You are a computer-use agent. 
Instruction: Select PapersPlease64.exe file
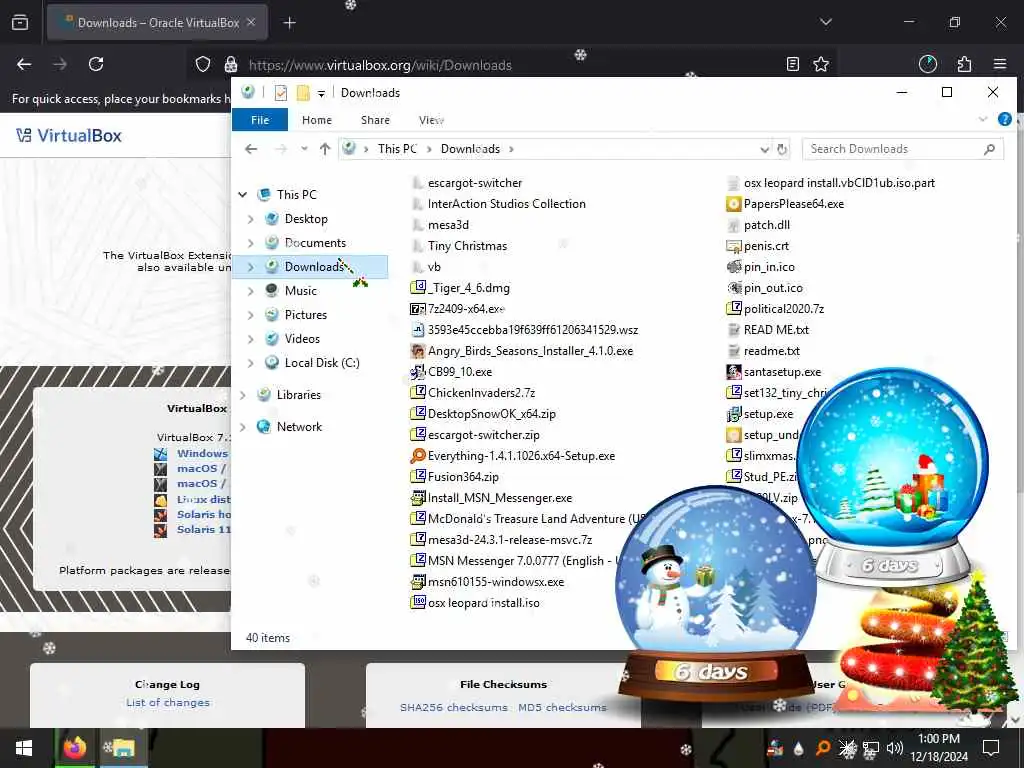click(x=786, y=204)
